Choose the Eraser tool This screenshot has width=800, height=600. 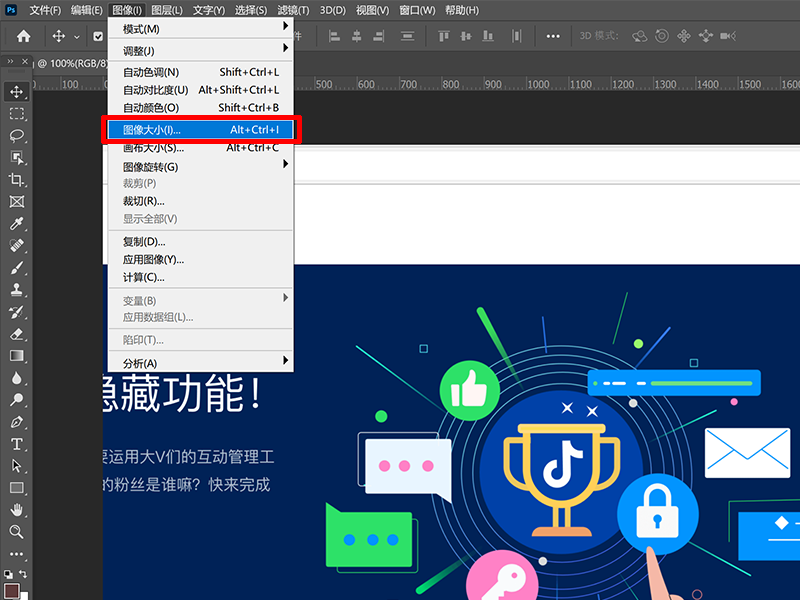[x=17, y=334]
